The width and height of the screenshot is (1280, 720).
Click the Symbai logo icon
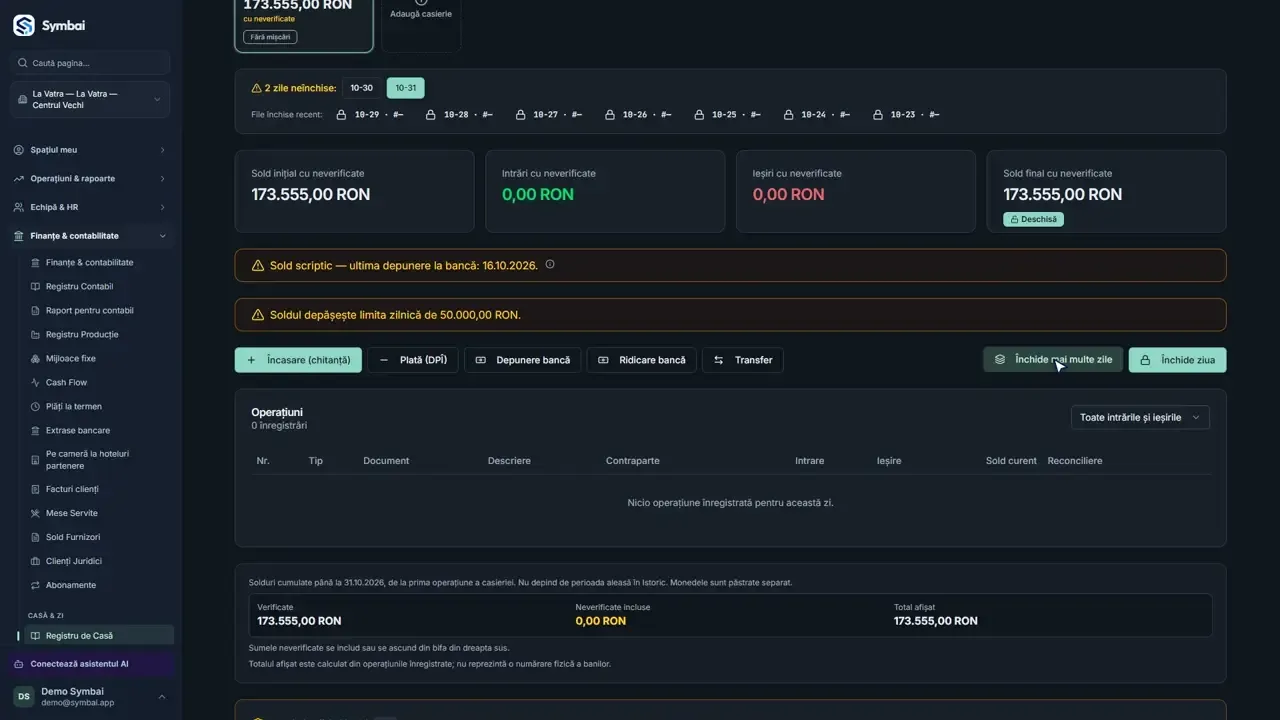(x=24, y=25)
